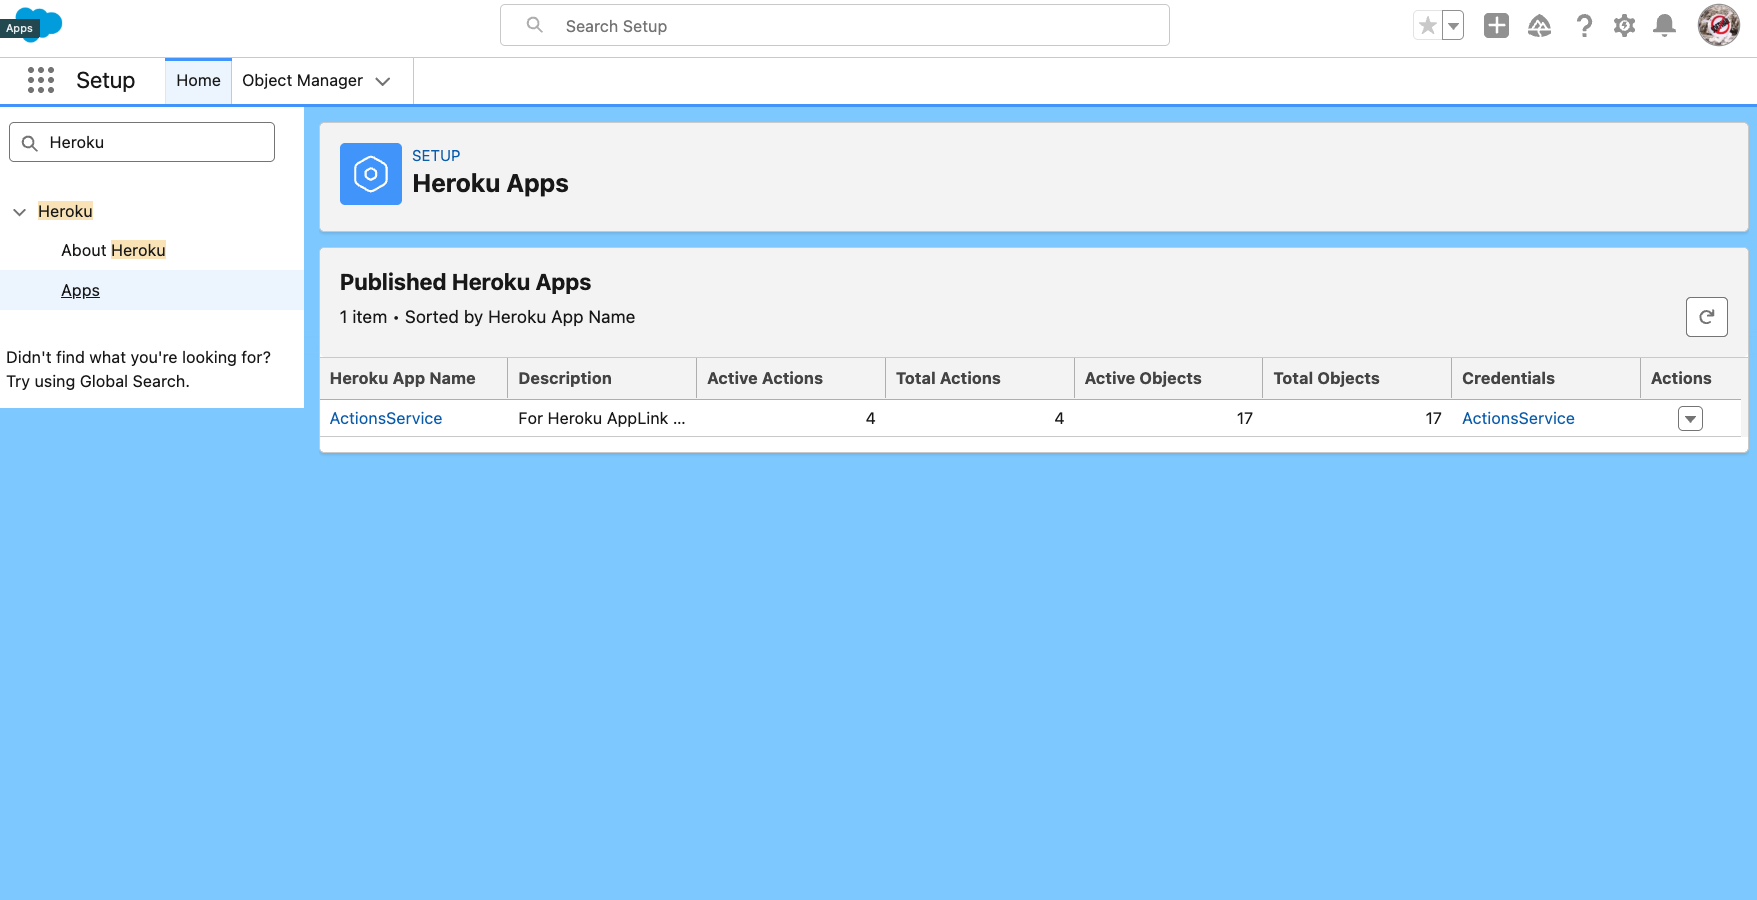Collapse the Heroku tree item chevron
This screenshot has width=1757, height=900.
[x=19, y=211]
